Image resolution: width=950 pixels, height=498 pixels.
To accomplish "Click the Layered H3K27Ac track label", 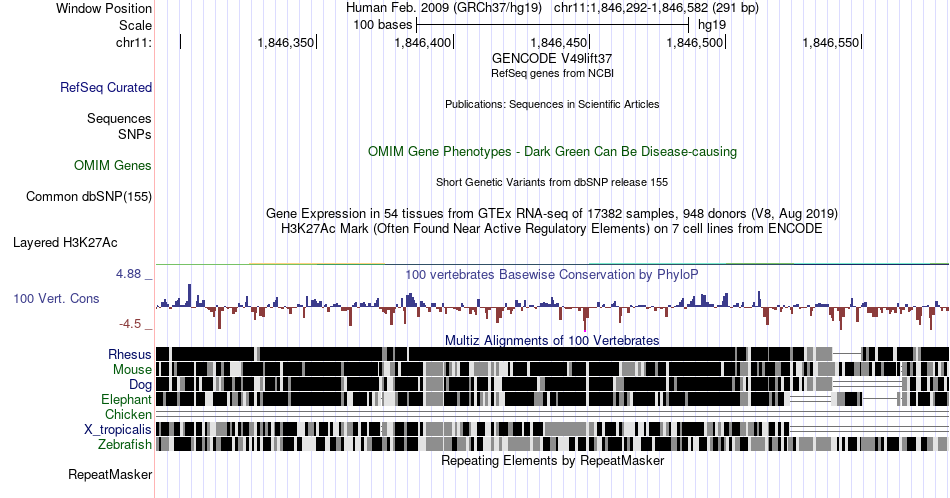I will pos(65,242).
